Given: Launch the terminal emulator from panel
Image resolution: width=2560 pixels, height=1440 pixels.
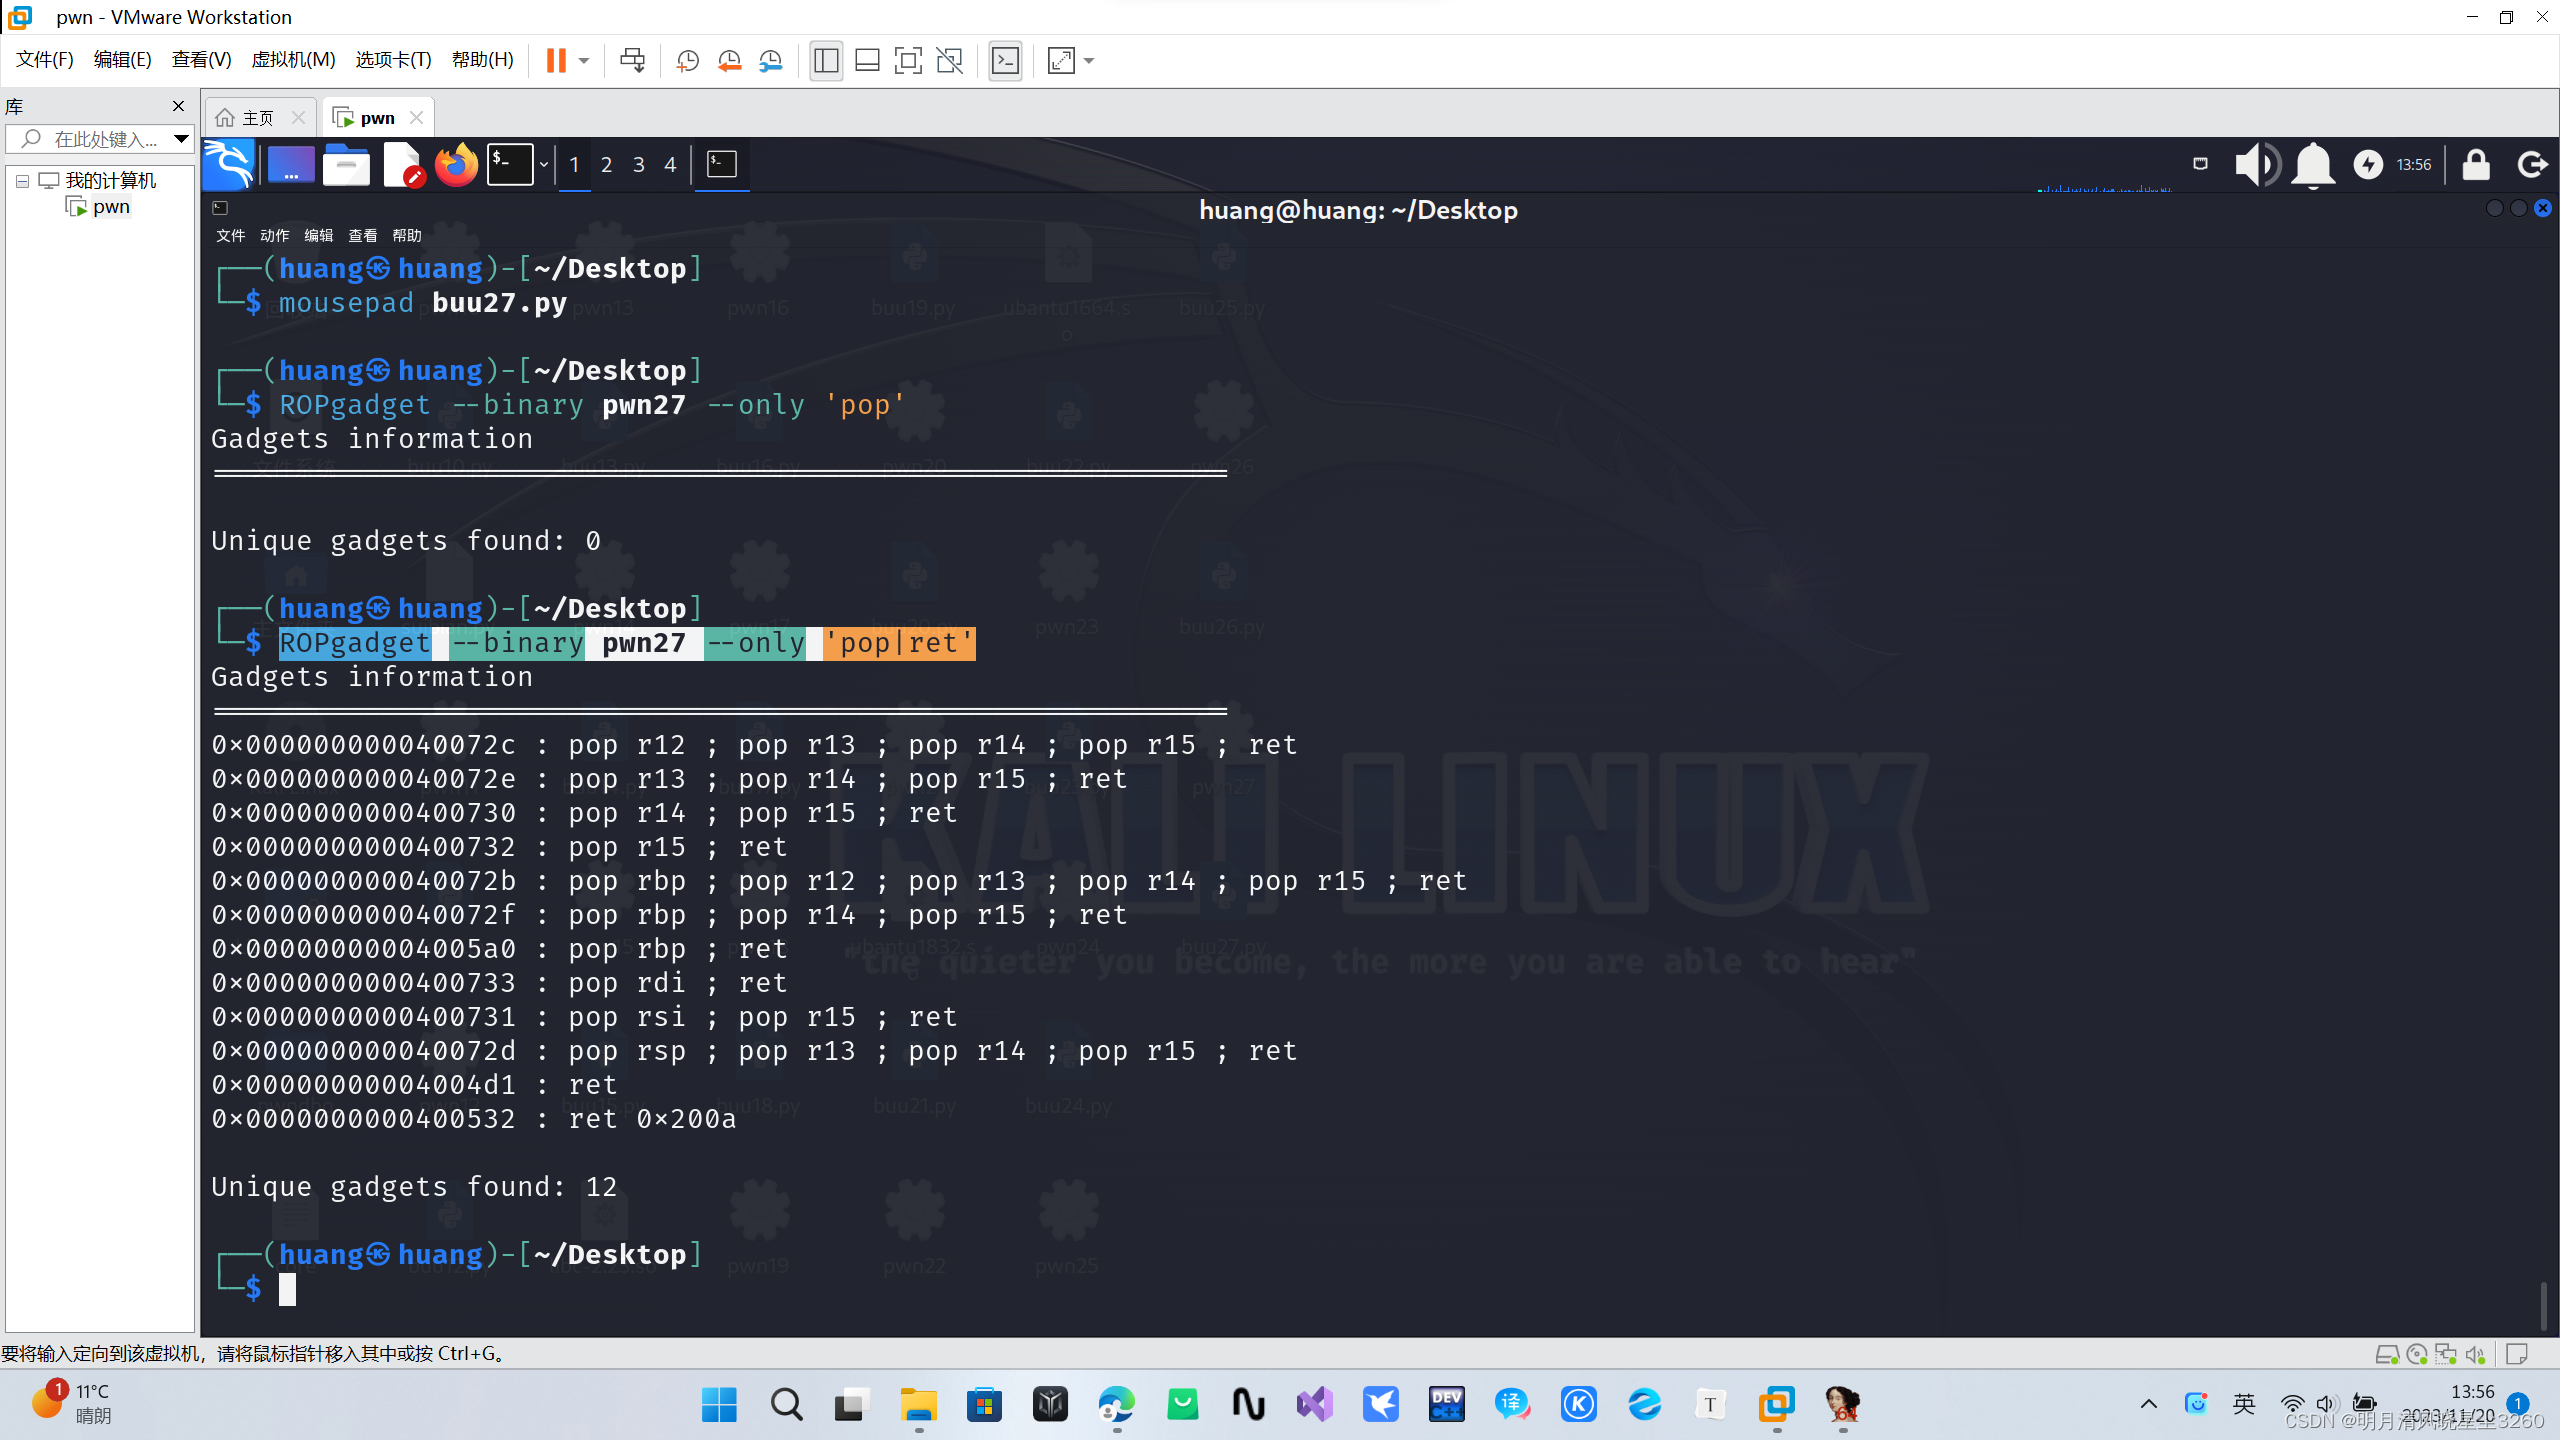Looking at the screenshot, I should 509,165.
